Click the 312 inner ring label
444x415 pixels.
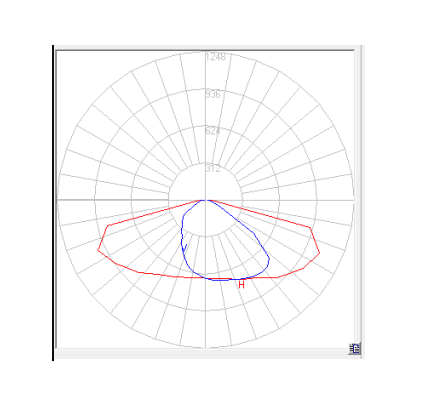pos(213,169)
